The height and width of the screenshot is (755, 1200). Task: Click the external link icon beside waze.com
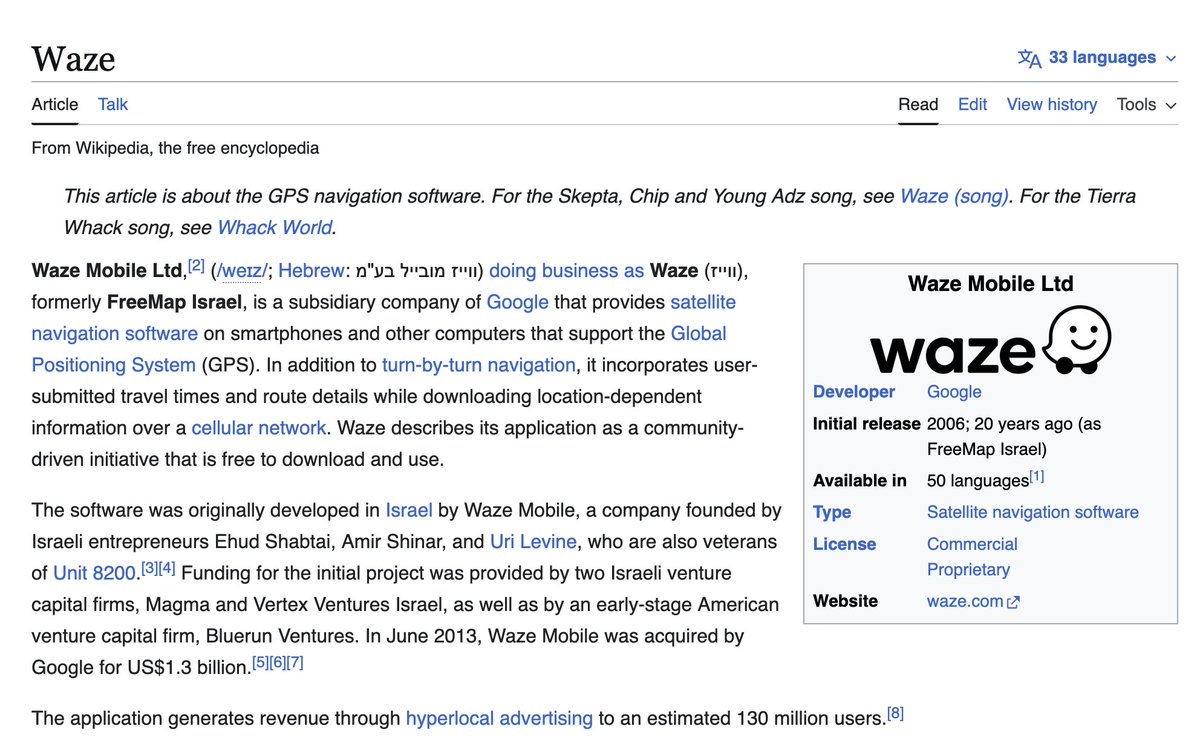(x=1015, y=601)
